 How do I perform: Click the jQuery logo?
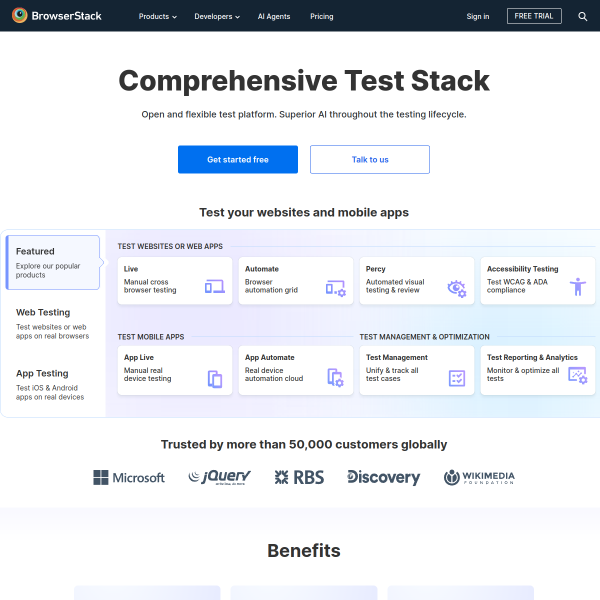coord(219,477)
